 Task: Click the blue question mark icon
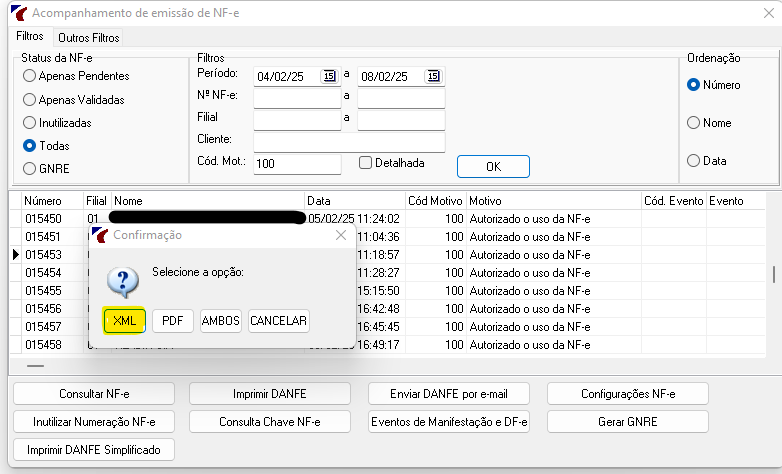tap(123, 282)
